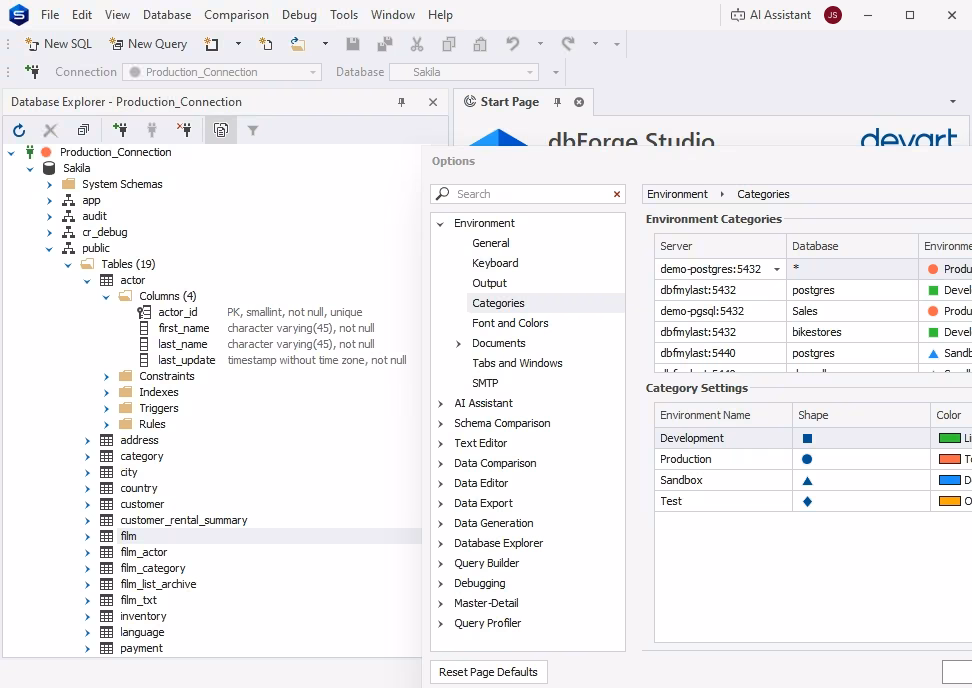972x688 pixels.
Task: Select the Keyboard options page
Action: click(495, 263)
